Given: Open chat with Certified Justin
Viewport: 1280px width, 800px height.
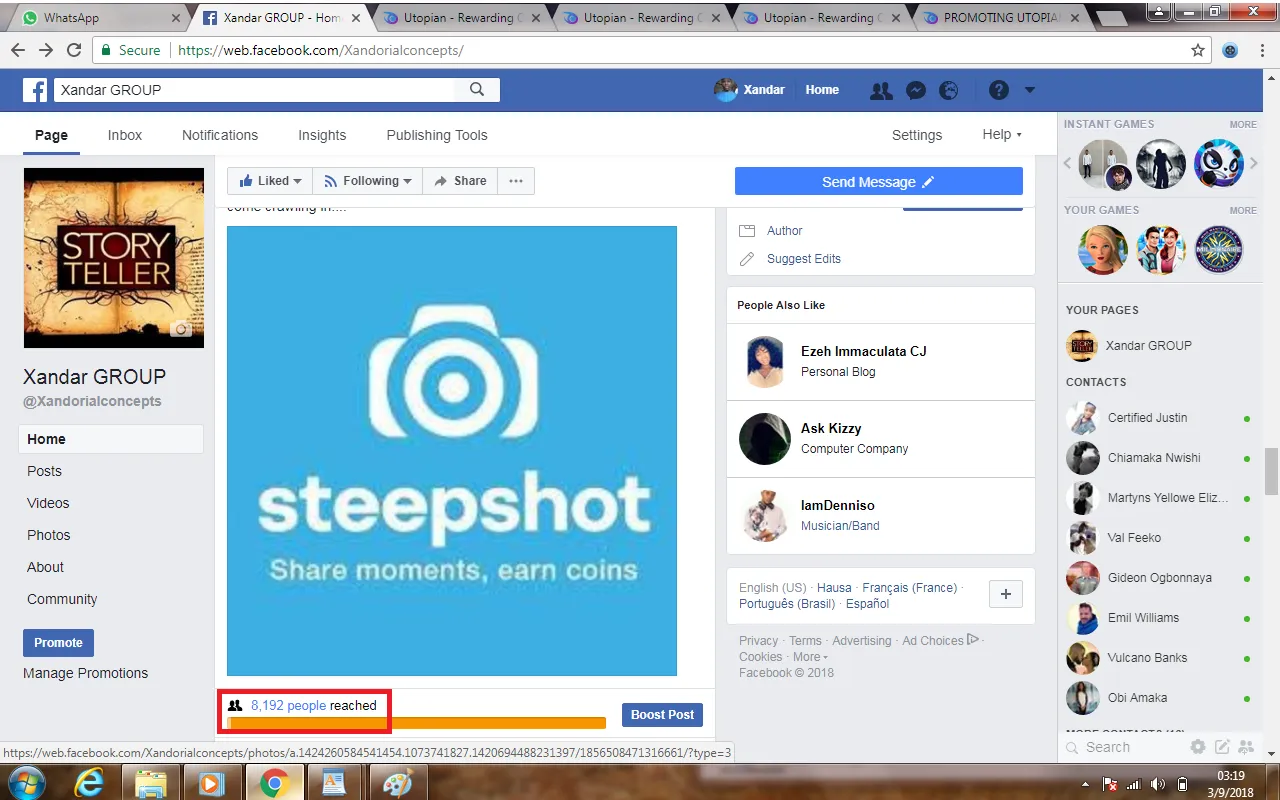Looking at the screenshot, I should point(1159,418).
